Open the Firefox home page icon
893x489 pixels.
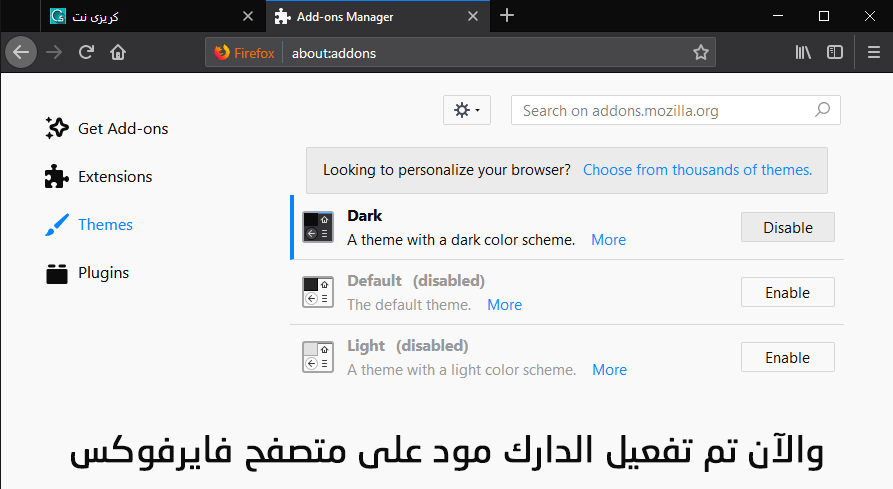point(118,52)
